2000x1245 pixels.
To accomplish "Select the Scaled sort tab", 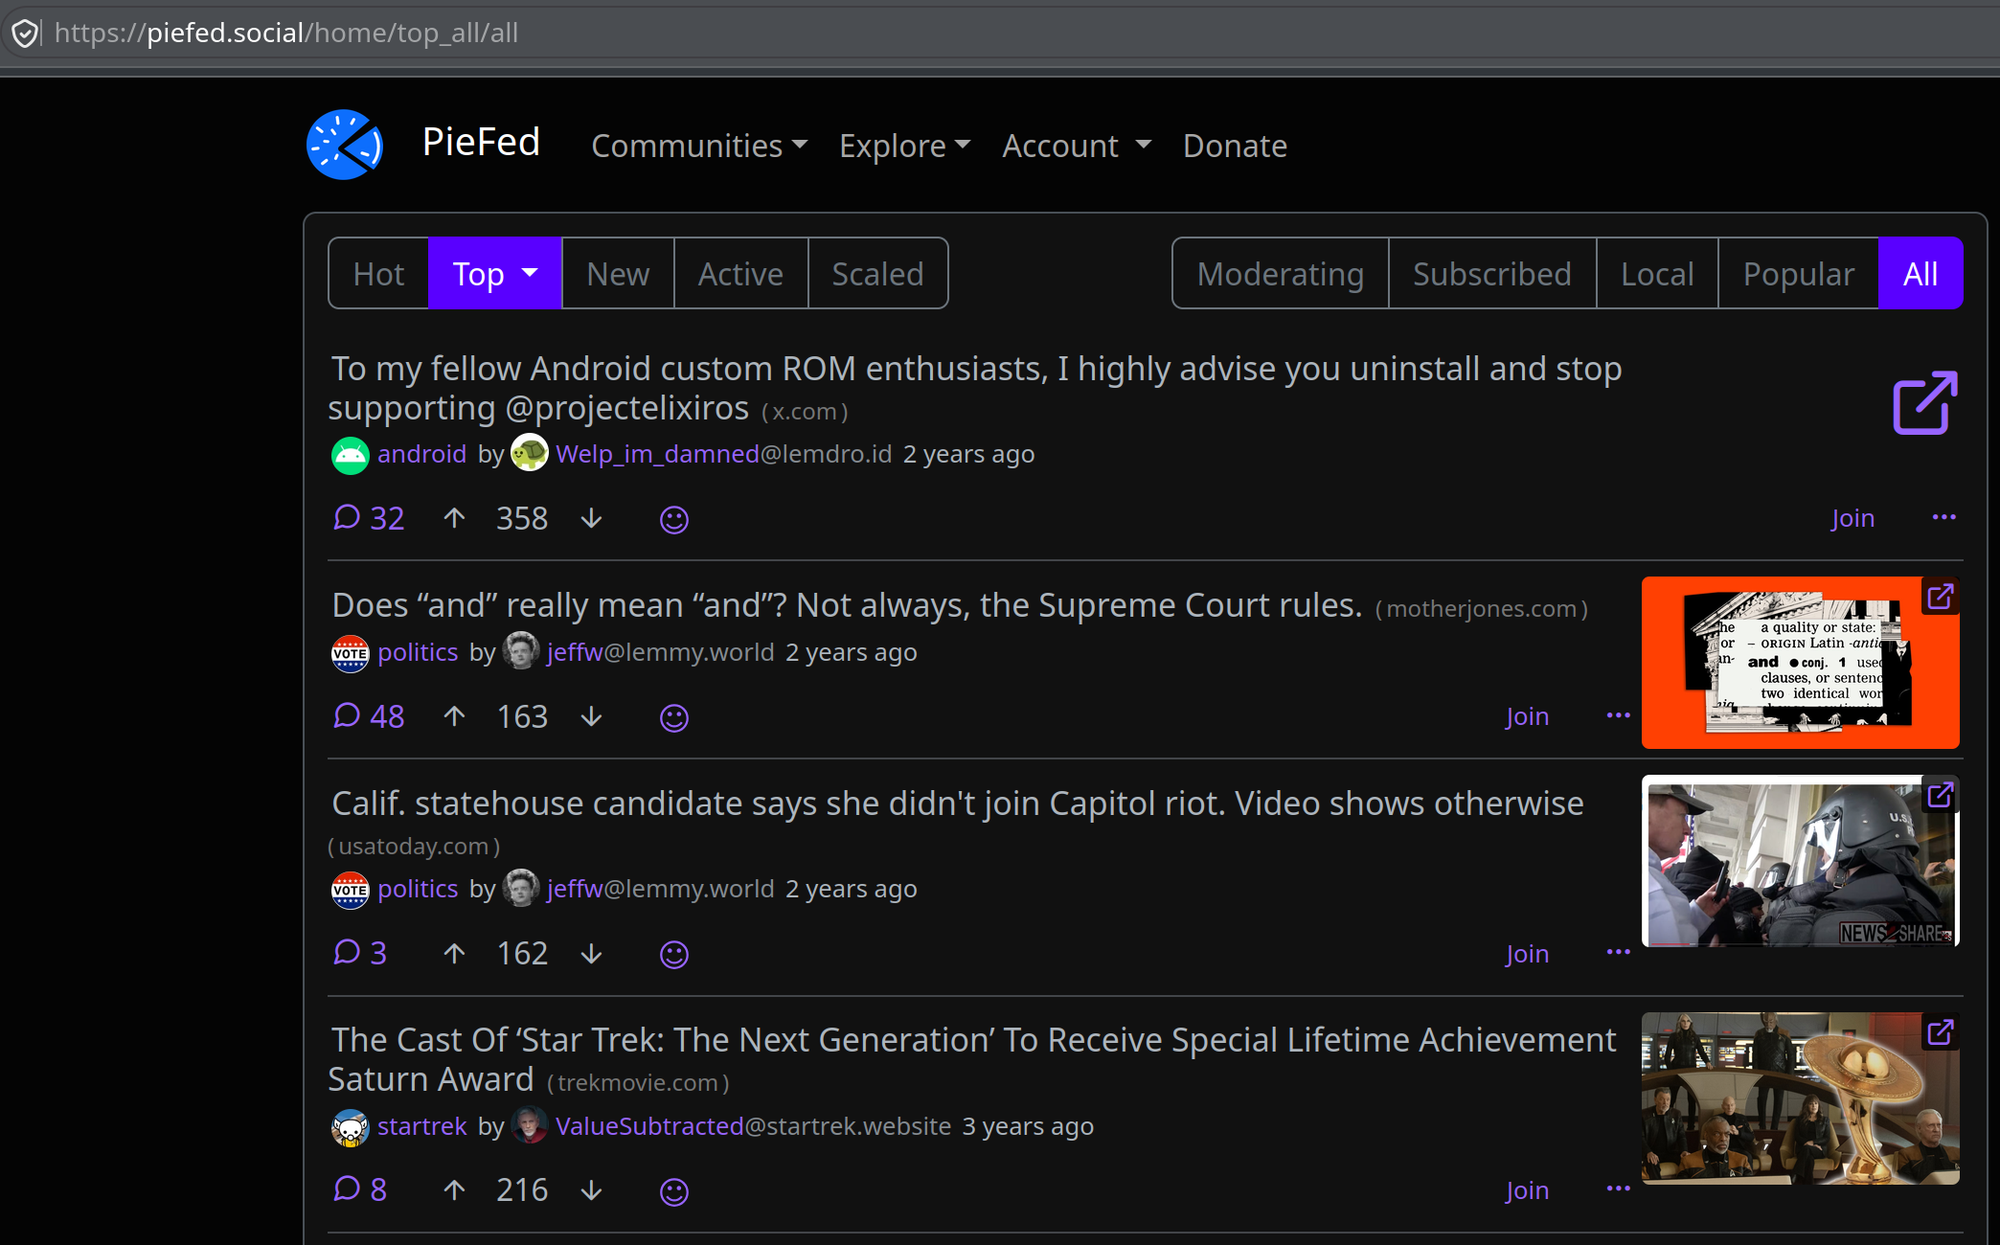I will coord(878,273).
